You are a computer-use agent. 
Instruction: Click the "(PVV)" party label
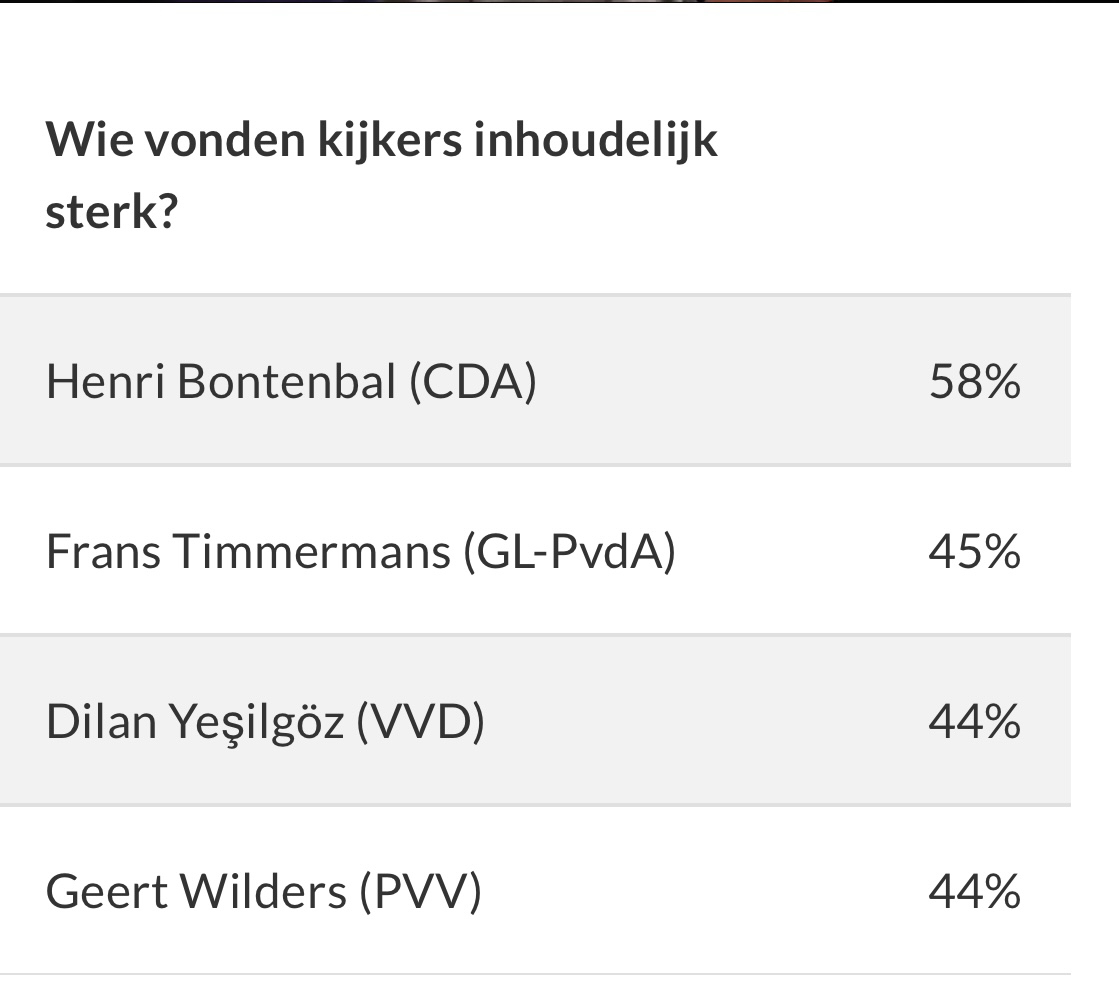tap(420, 891)
